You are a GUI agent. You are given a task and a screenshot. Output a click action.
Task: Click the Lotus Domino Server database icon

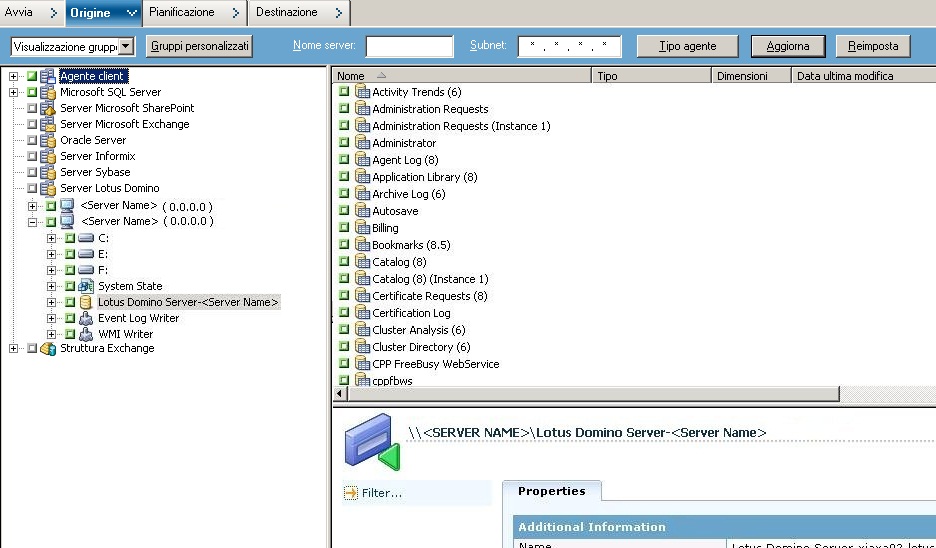click(x=86, y=302)
